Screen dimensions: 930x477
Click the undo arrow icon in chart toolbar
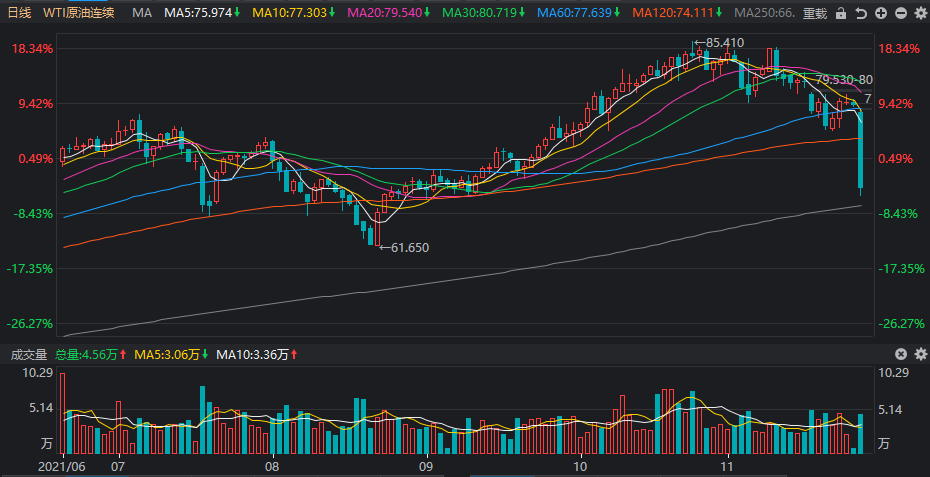click(x=861, y=13)
